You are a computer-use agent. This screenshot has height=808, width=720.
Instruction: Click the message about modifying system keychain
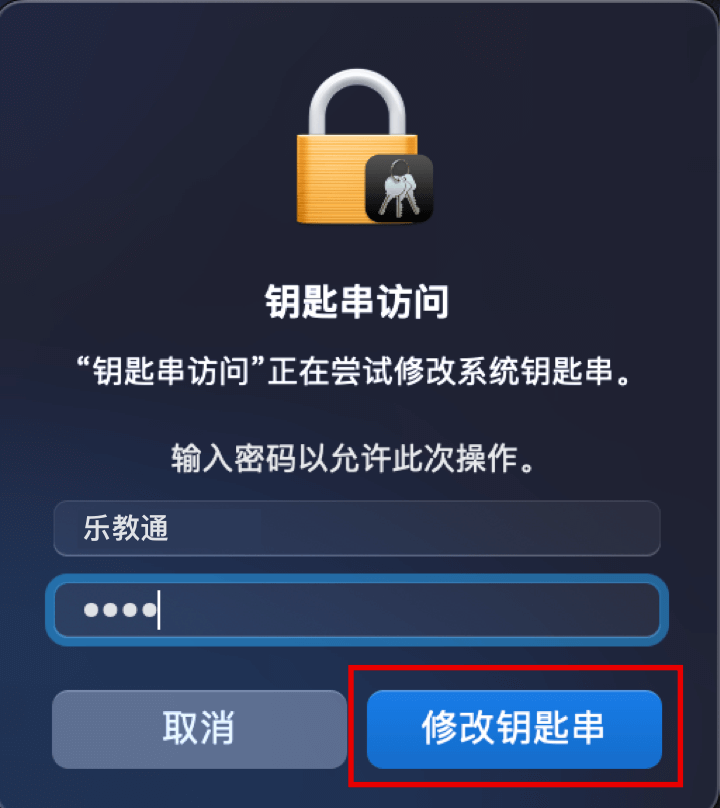[355, 371]
